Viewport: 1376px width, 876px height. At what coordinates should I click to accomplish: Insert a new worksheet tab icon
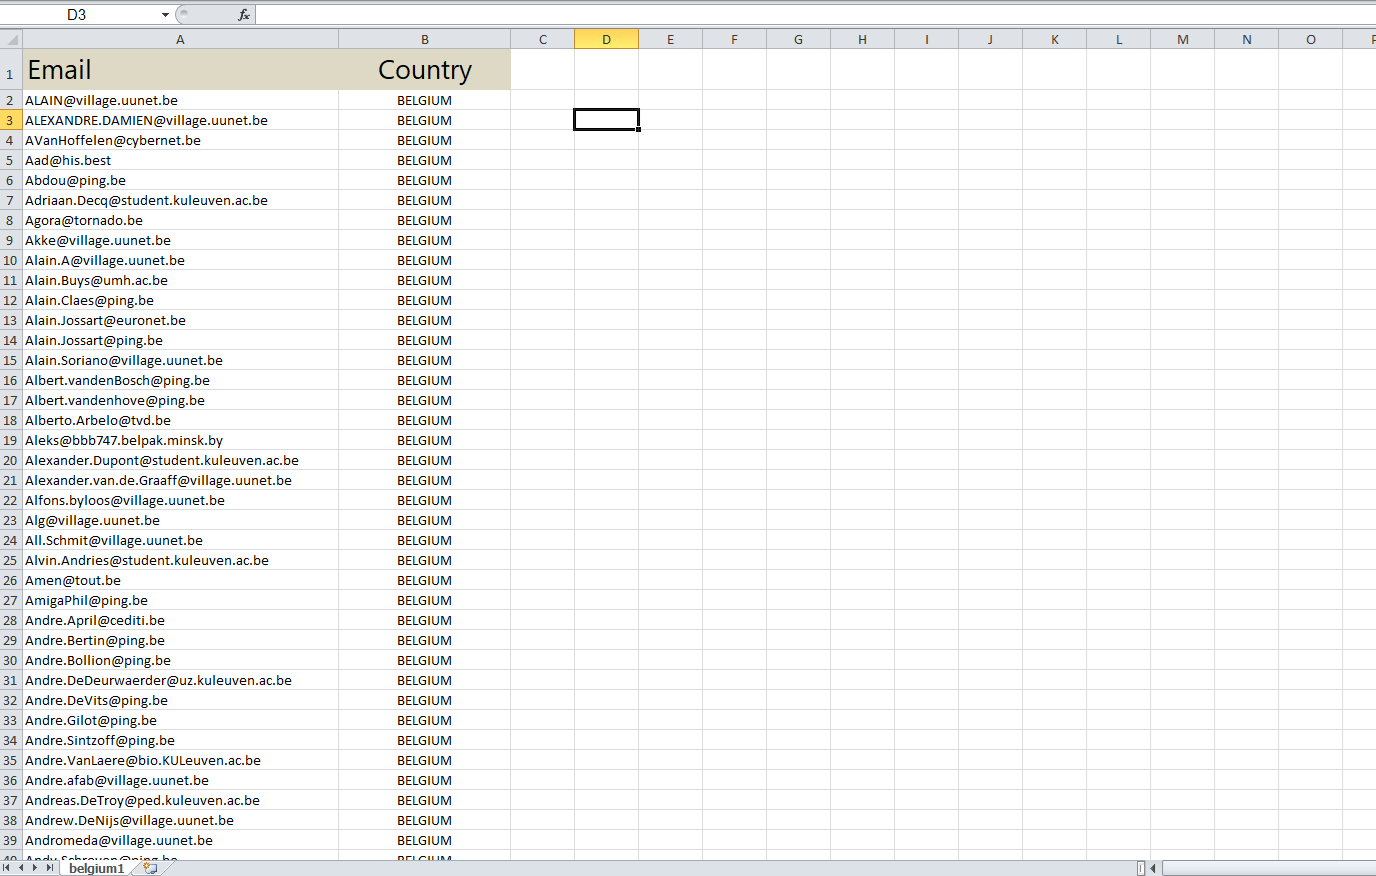click(151, 868)
